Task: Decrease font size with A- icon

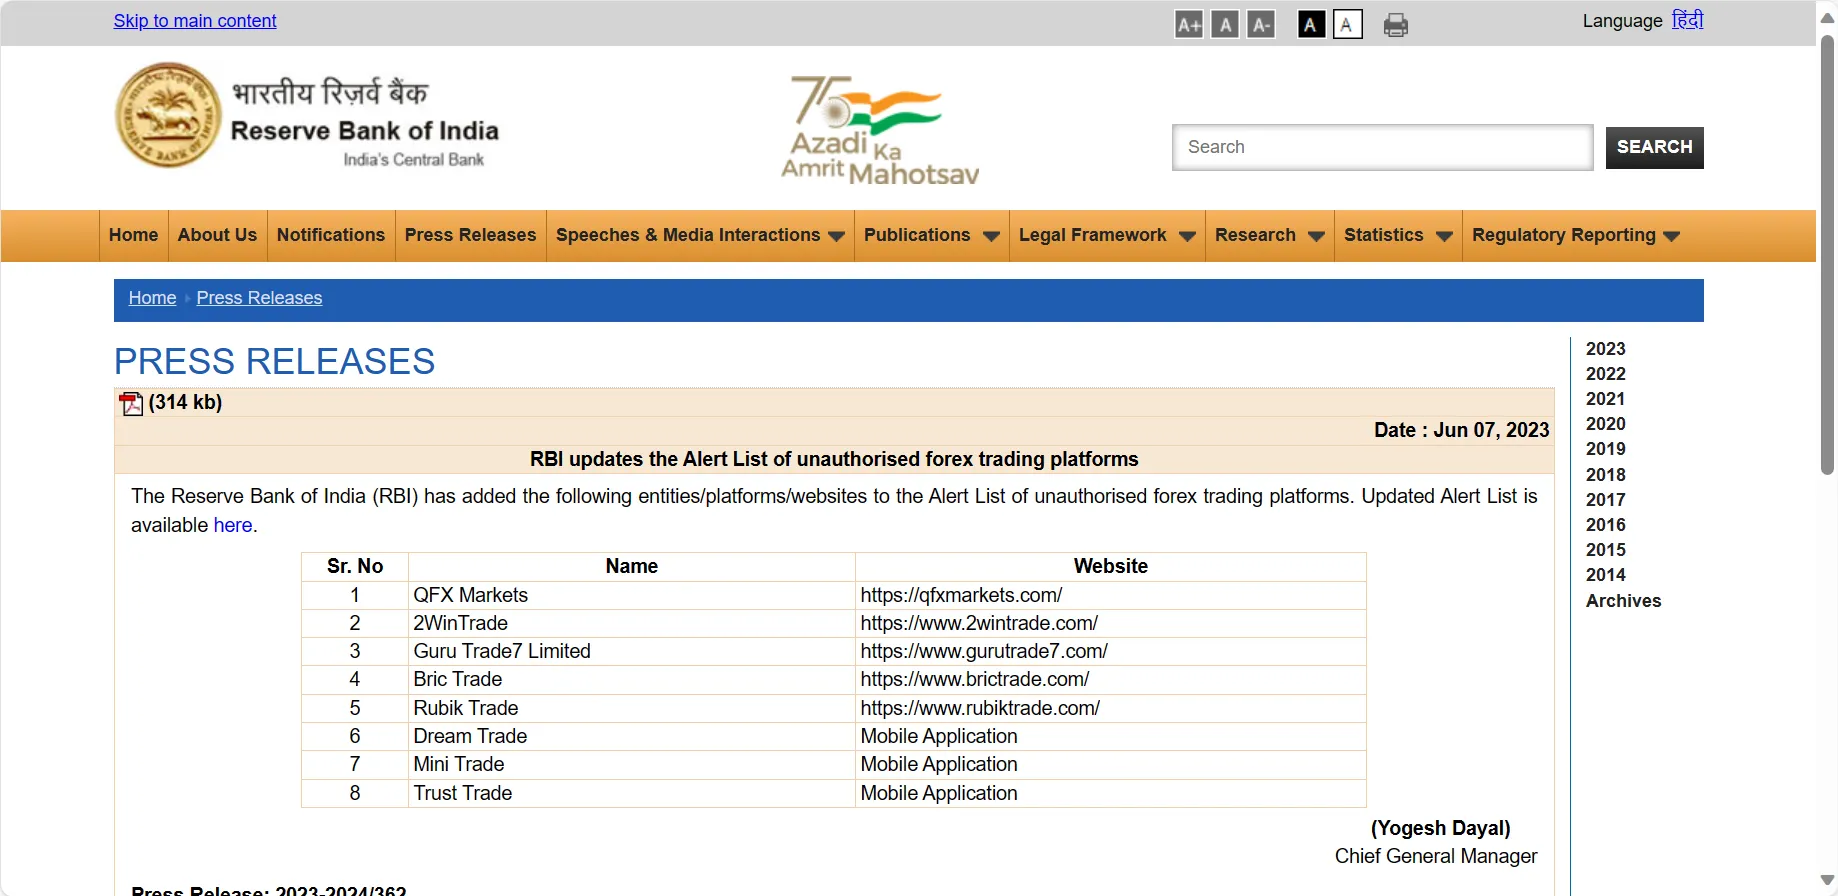Action: (x=1262, y=25)
